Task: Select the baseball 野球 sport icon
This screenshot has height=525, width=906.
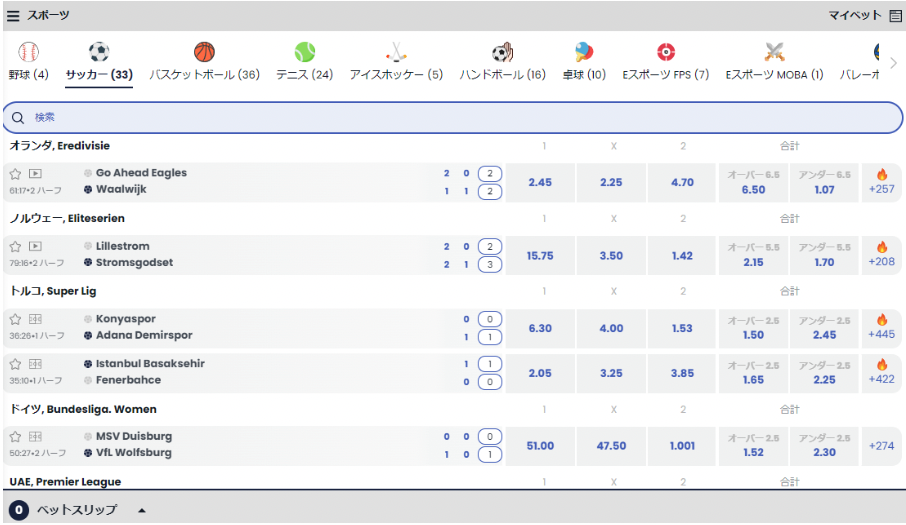Action: (x=28, y=52)
